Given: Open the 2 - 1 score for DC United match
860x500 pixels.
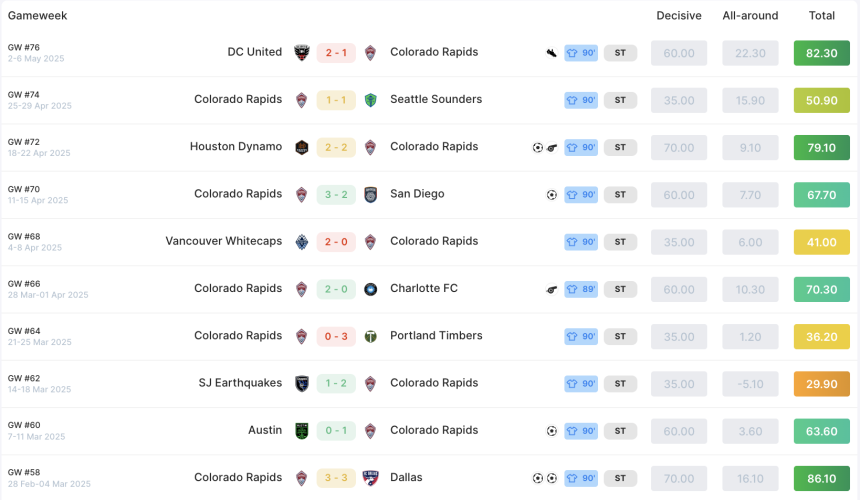Looking at the screenshot, I should 336,53.
